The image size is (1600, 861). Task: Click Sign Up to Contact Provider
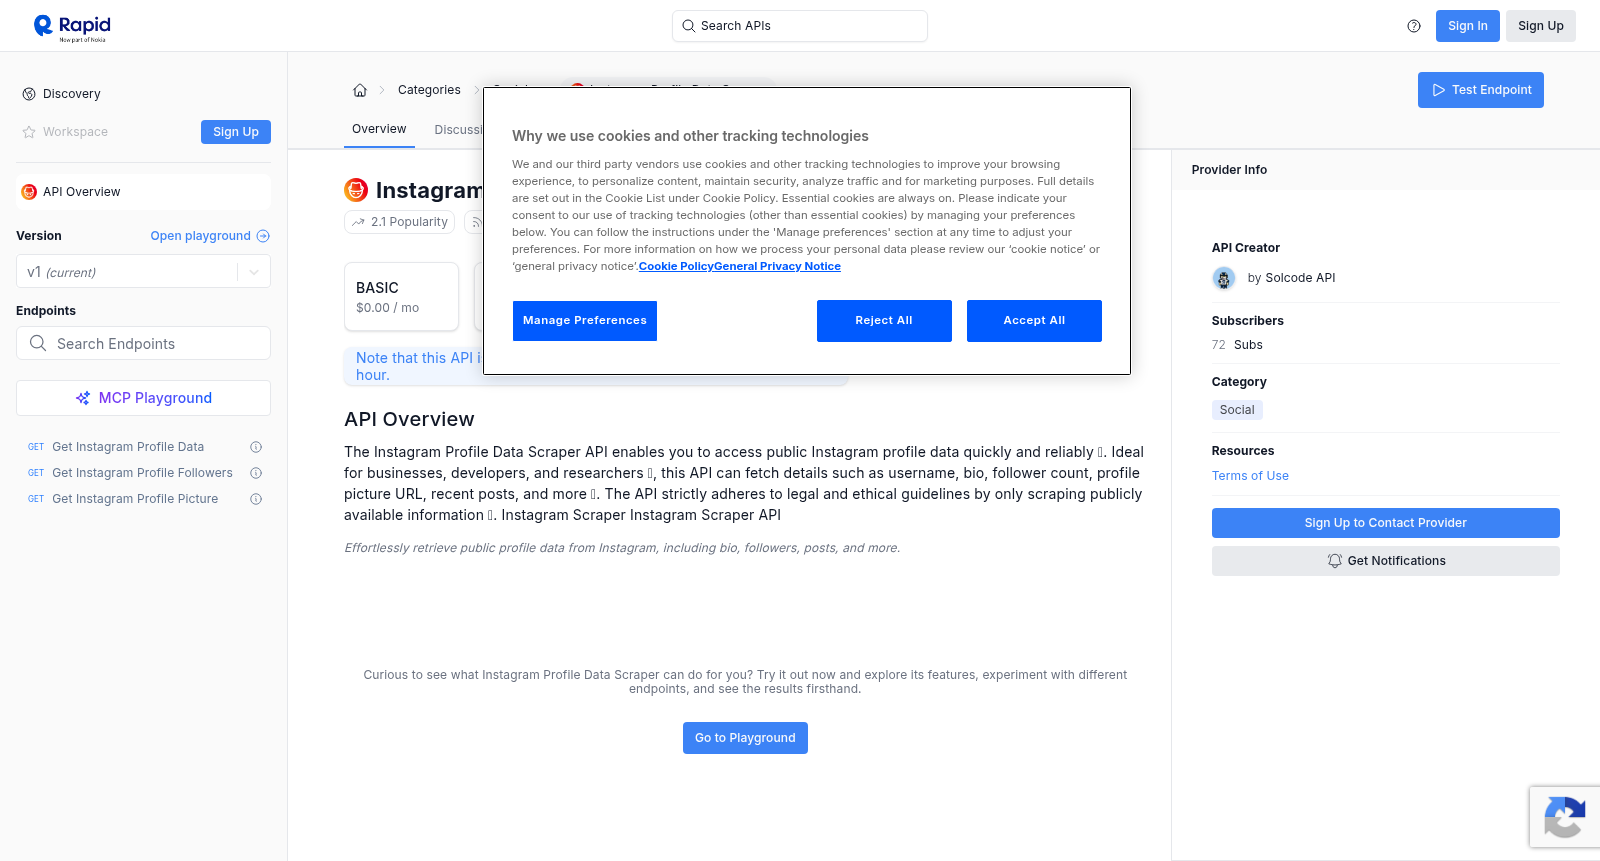point(1385,523)
